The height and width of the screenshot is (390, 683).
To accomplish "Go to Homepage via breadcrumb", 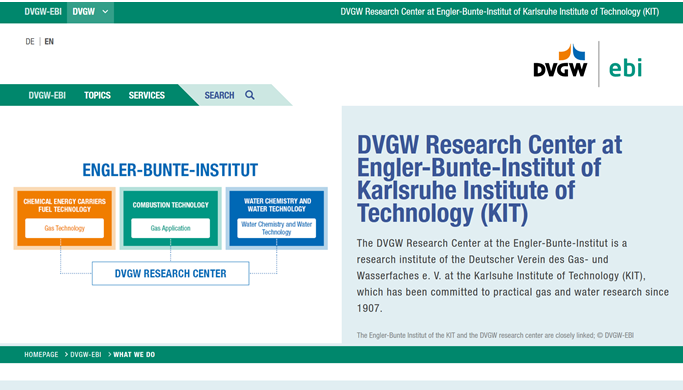I will click(x=41, y=355).
